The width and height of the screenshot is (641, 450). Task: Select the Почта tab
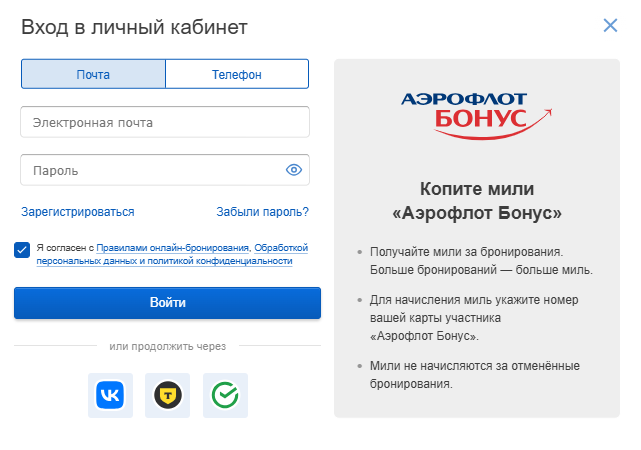coord(93,74)
